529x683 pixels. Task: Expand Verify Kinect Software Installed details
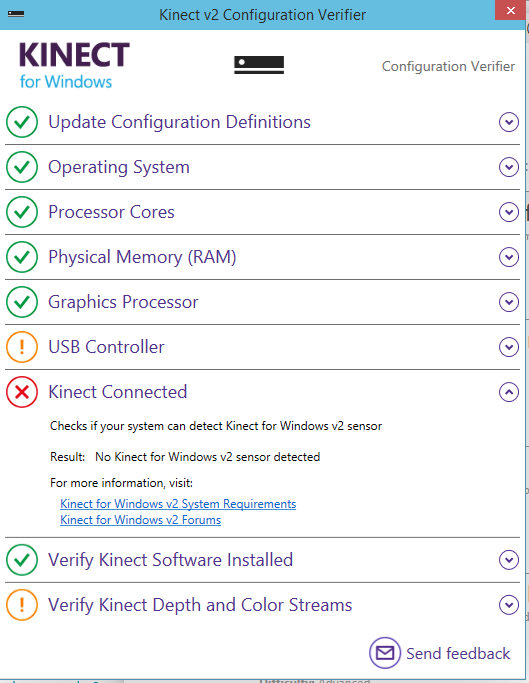coord(509,560)
